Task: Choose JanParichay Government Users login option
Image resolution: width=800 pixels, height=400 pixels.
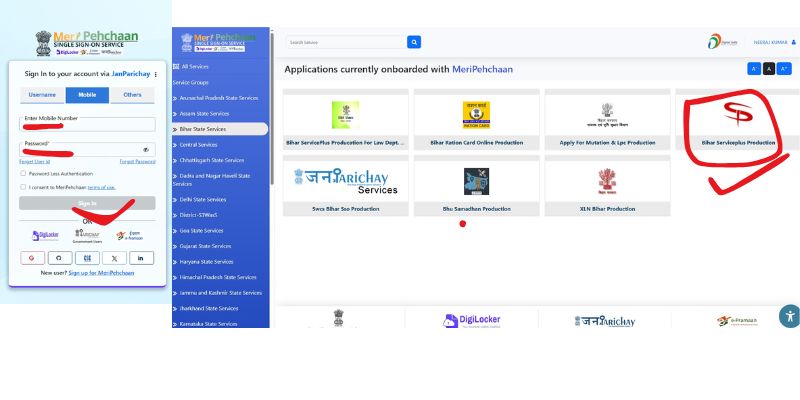Action: 87,235
